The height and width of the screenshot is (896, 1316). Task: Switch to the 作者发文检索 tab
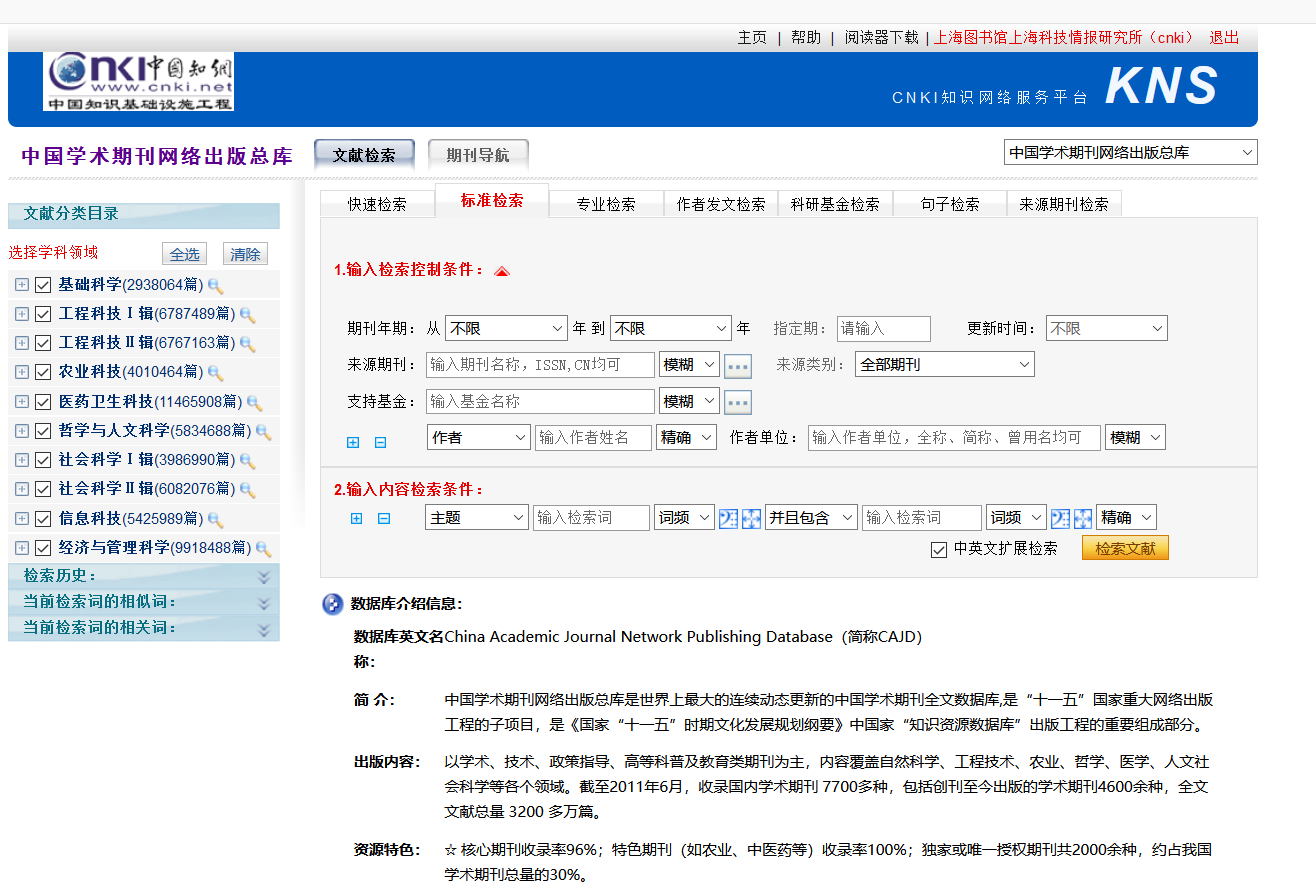(721, 204)
